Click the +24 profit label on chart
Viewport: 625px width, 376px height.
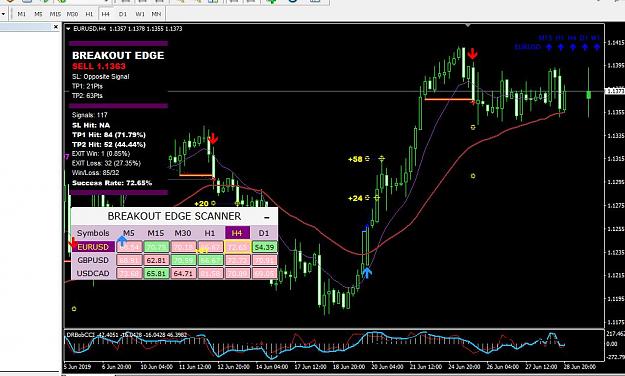point(355,198)
